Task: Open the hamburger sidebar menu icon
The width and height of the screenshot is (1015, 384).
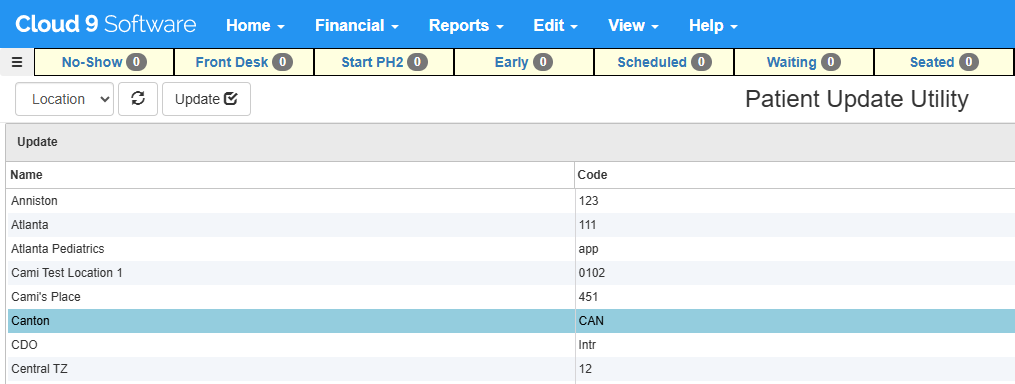Action: (x=17, y=62)
